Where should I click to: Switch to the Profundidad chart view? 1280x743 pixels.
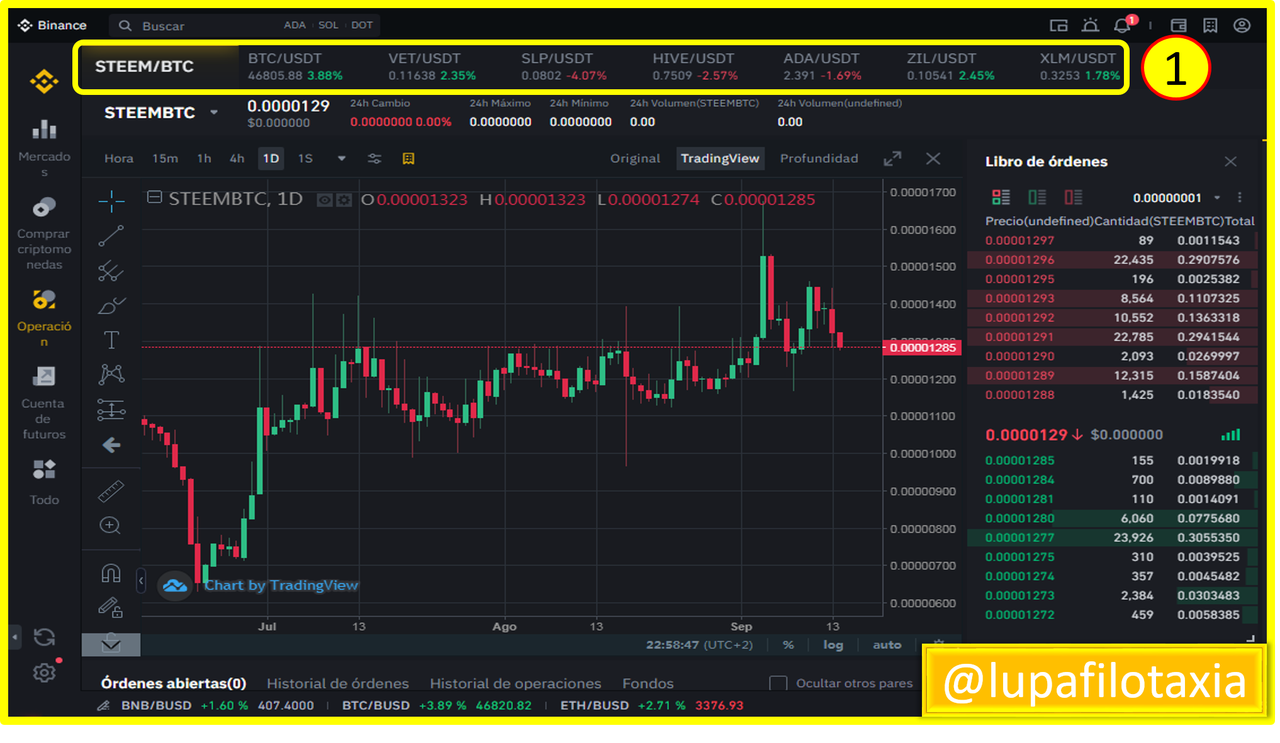[819, 159]
